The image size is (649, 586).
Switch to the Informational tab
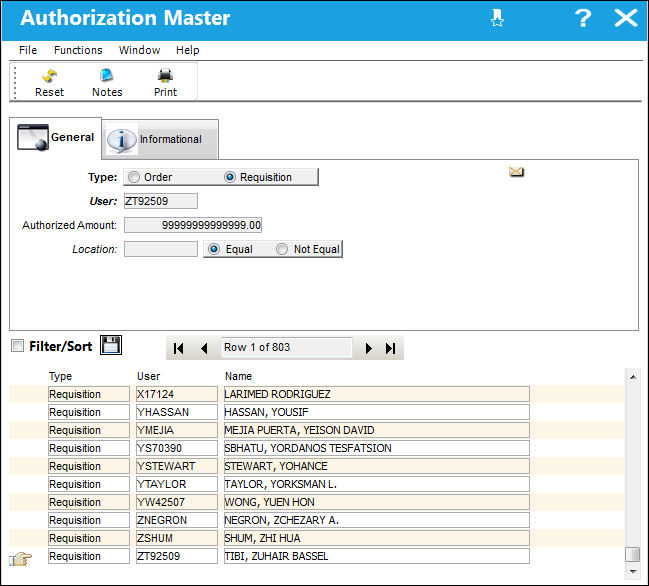click(161, 139)
